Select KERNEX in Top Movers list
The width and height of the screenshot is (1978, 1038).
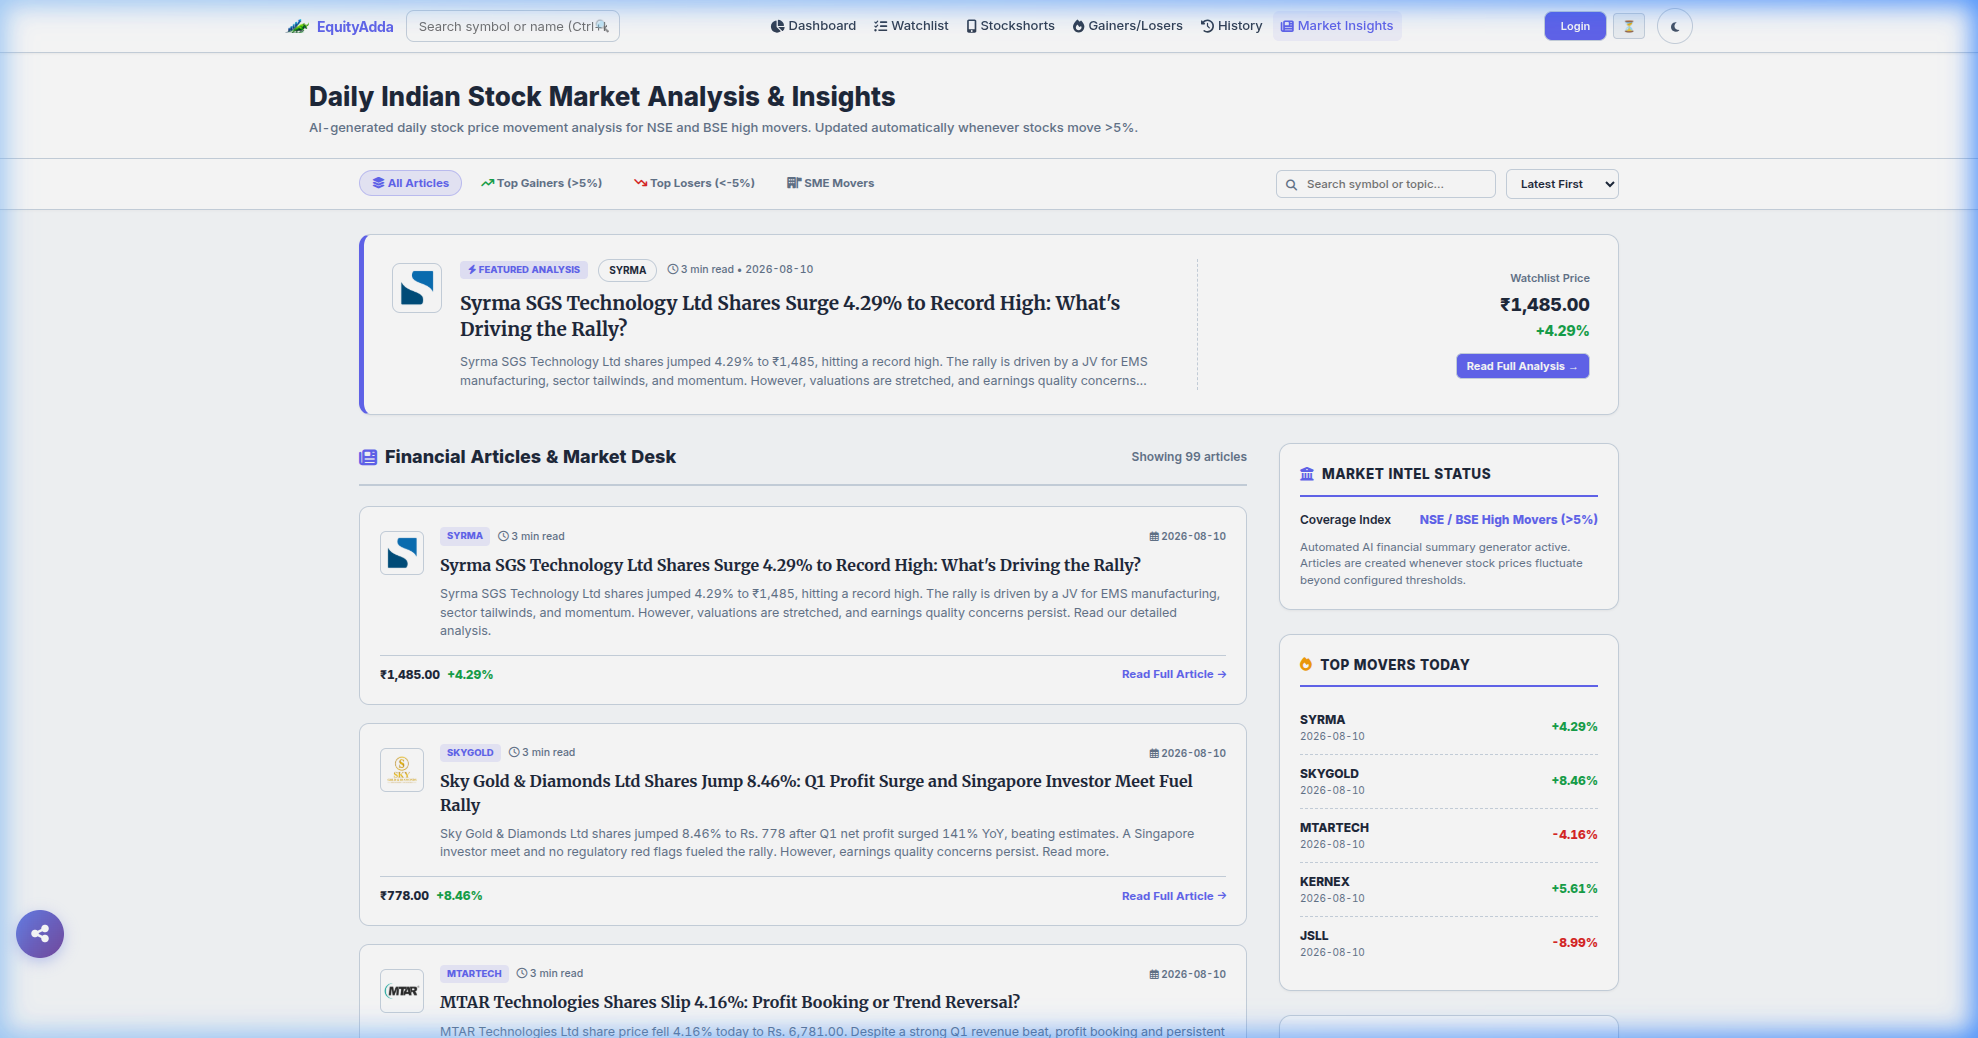(x=1449, y=889)
